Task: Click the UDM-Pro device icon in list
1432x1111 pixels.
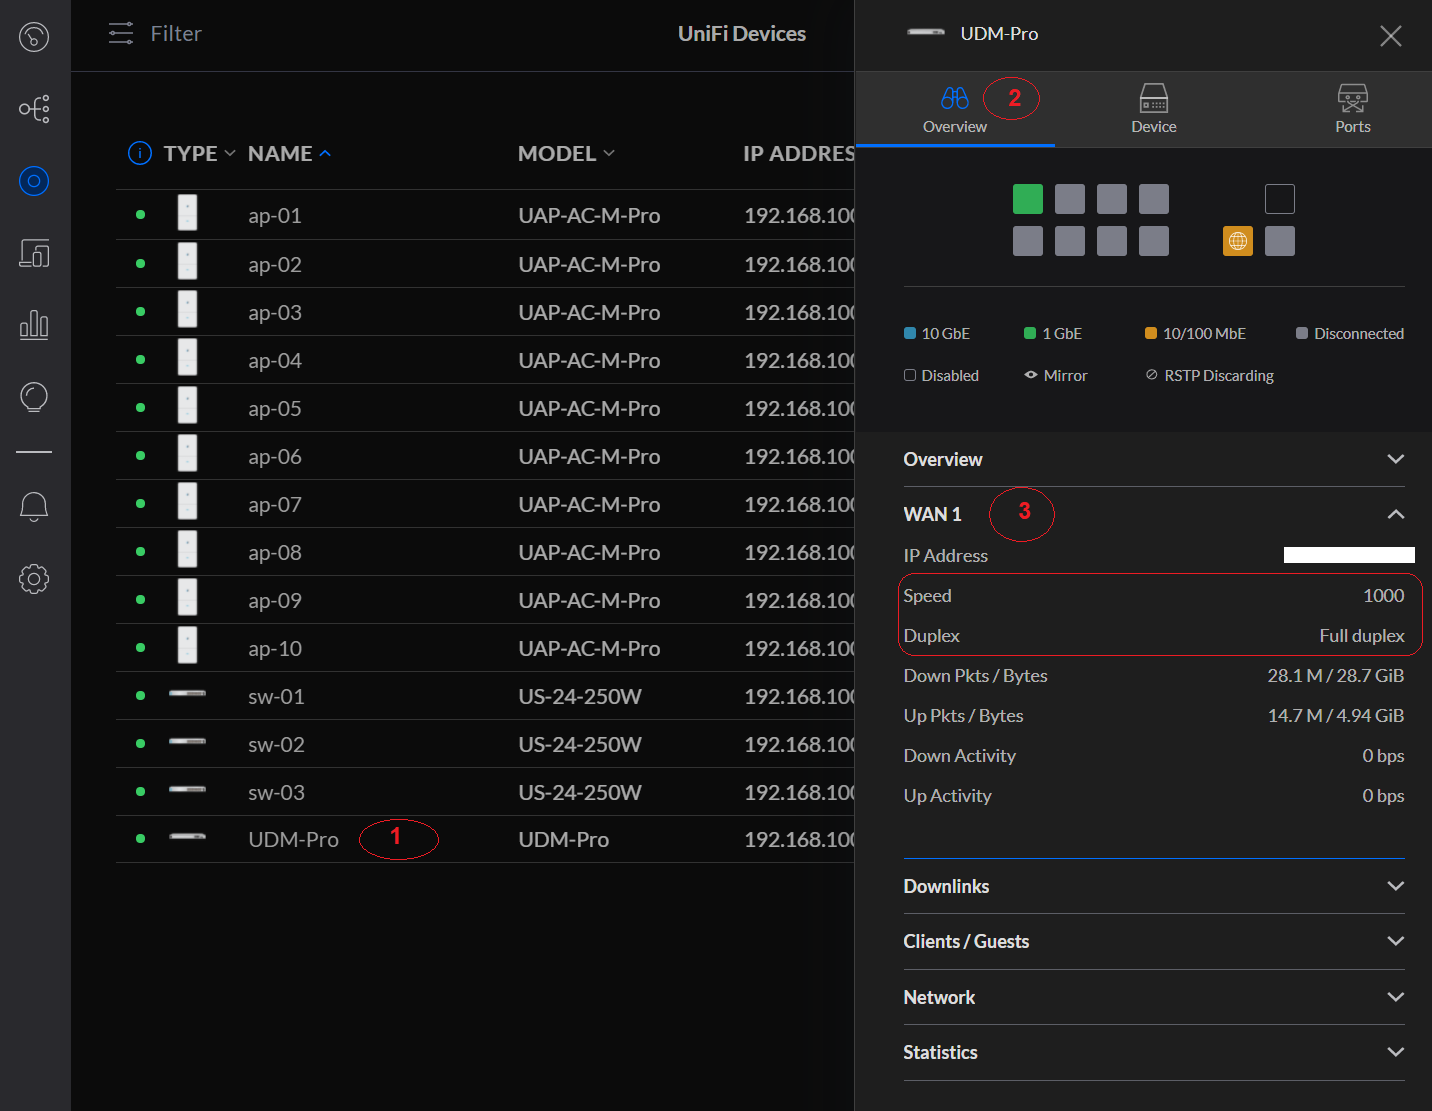Action: [187, 836]
